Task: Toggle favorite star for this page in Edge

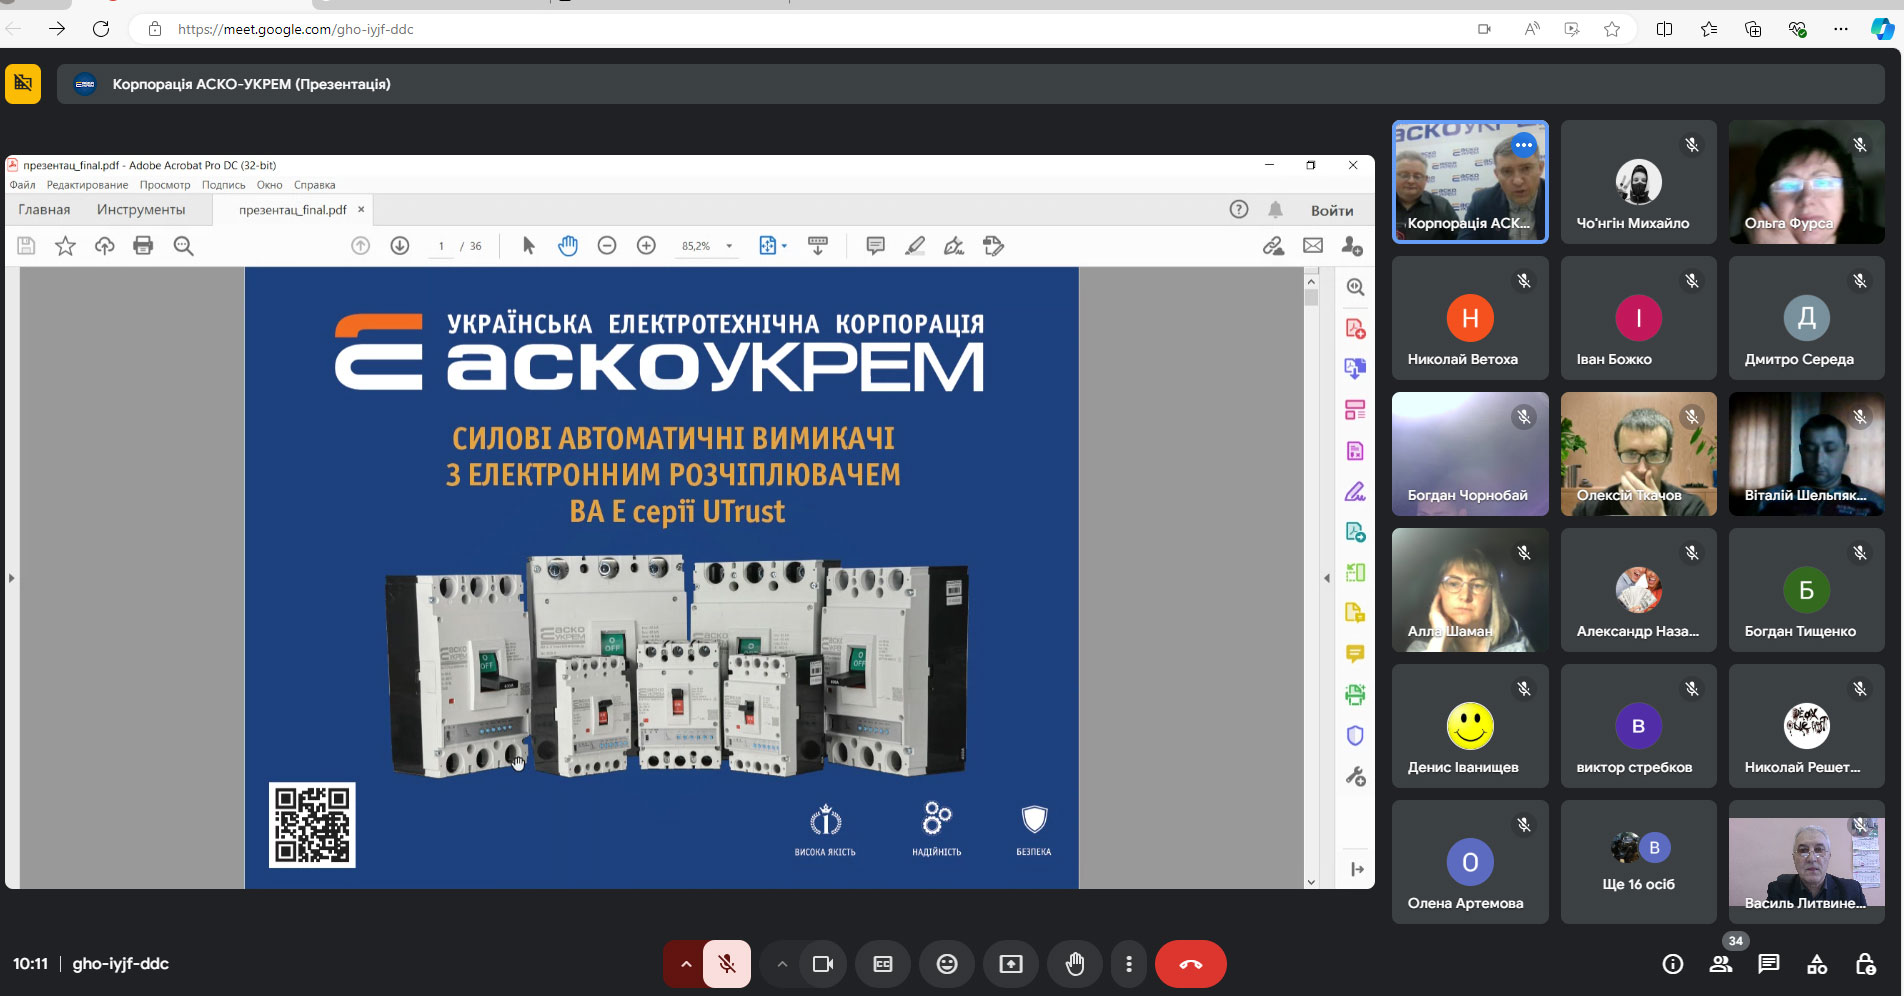Action: click(1612, 29)
